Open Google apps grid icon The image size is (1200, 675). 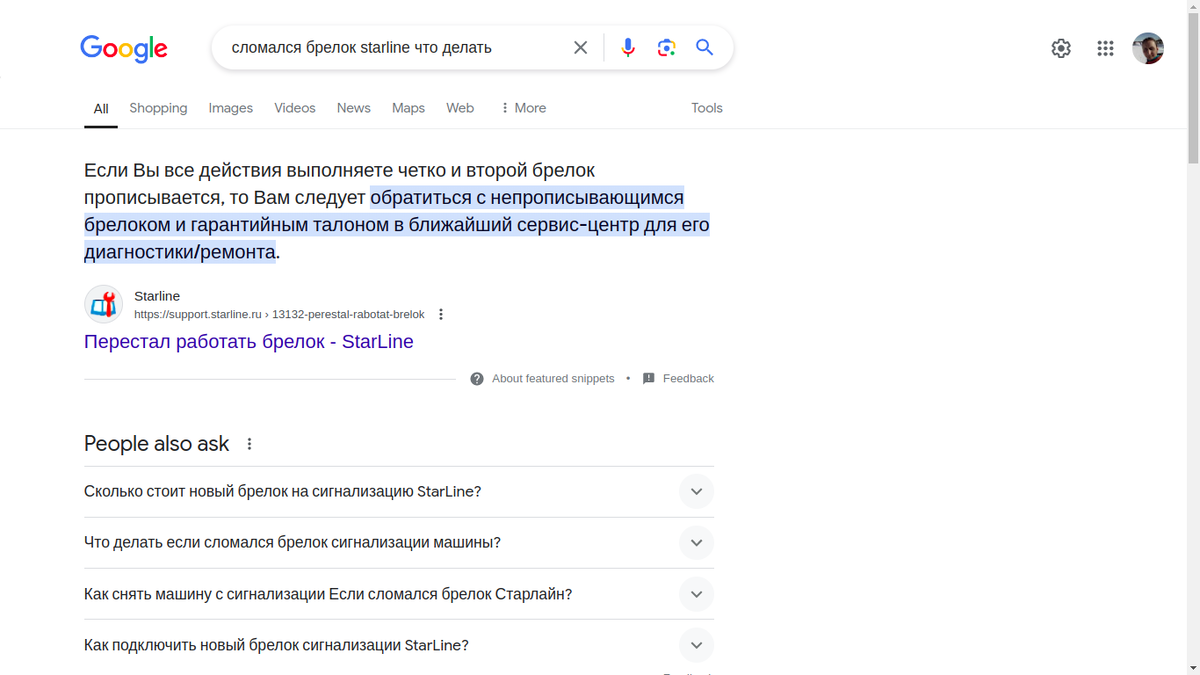pos(1105,48)
